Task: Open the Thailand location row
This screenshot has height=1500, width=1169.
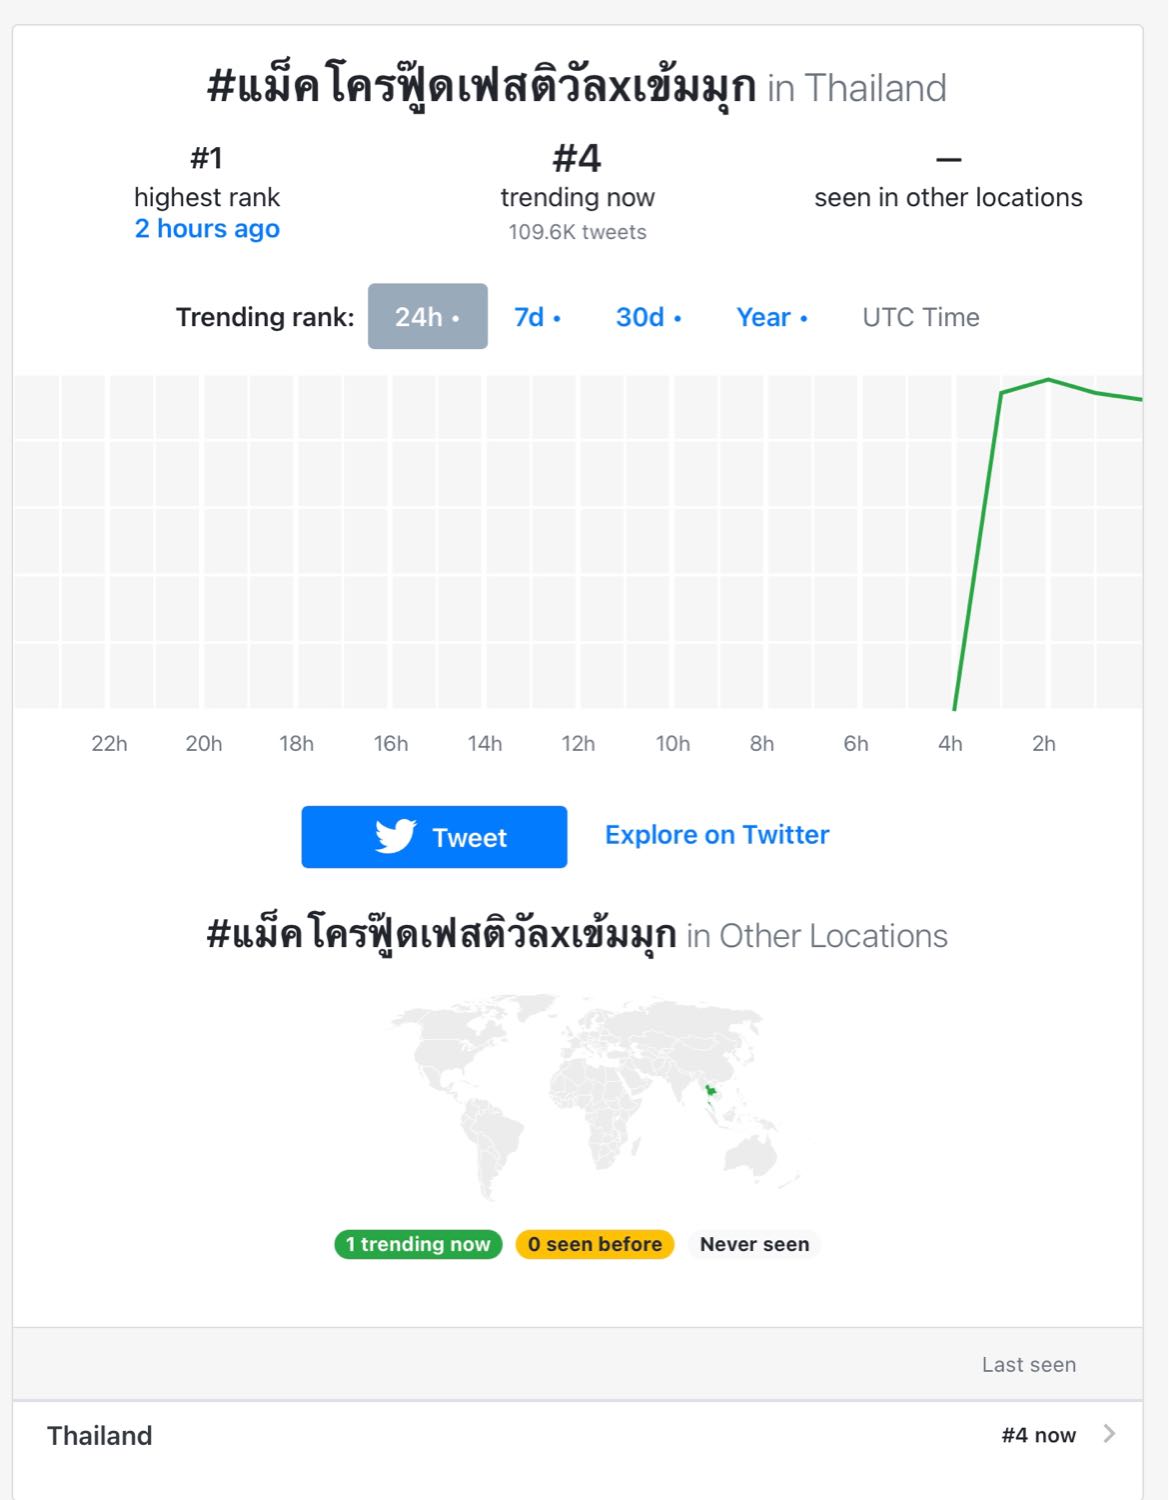Action: [x=100, y=1435]
